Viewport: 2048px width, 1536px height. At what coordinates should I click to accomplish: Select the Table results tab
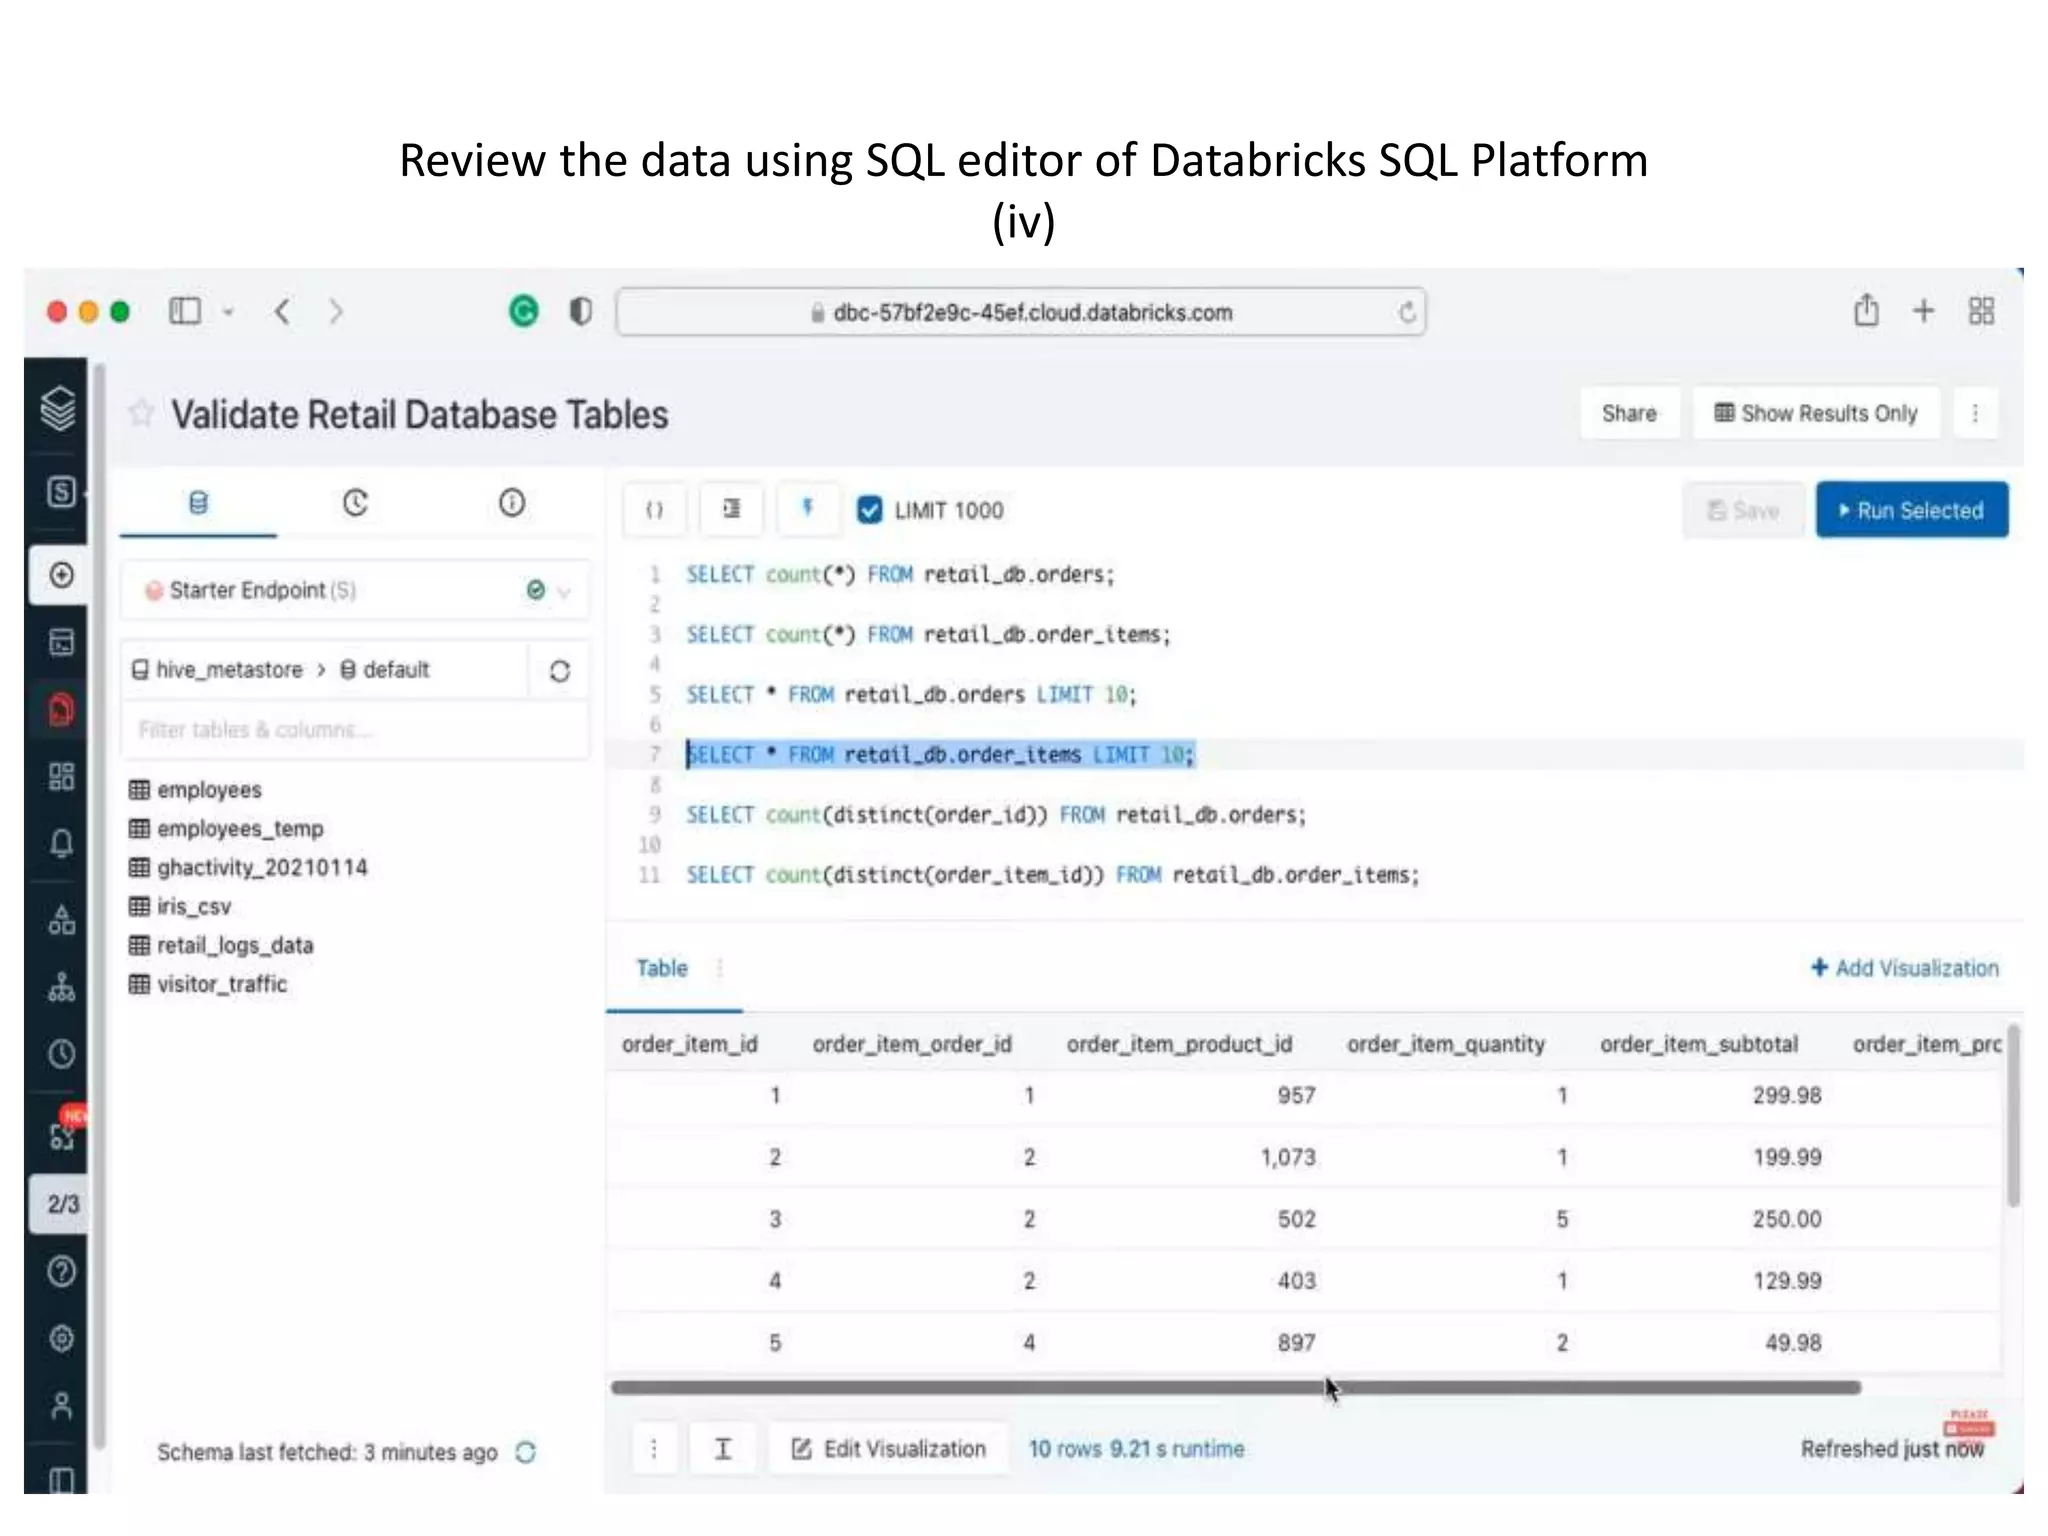point(662,968)
